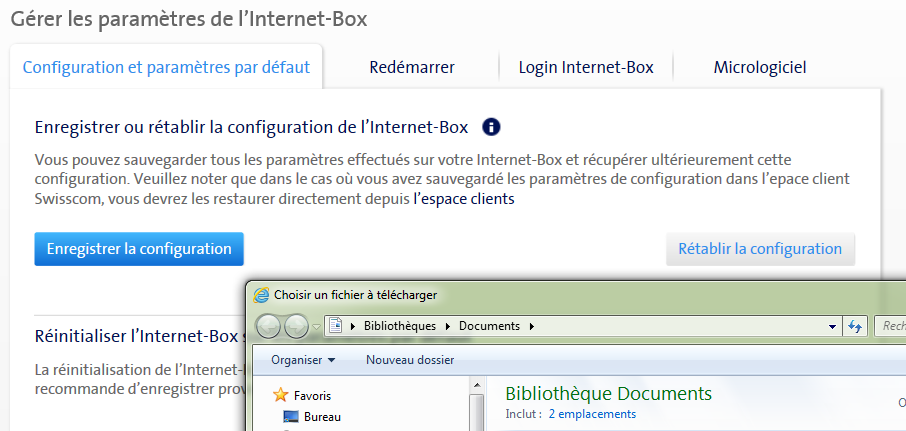The width and height of the screenshot is (906, 431).
Task: Select Favoris in the navigation pane
Action: [312, 396]
